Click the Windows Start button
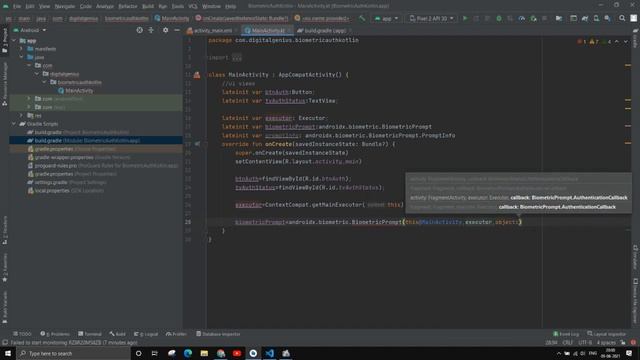The height and width of the screenshot is (360, 640). point(8,353)
